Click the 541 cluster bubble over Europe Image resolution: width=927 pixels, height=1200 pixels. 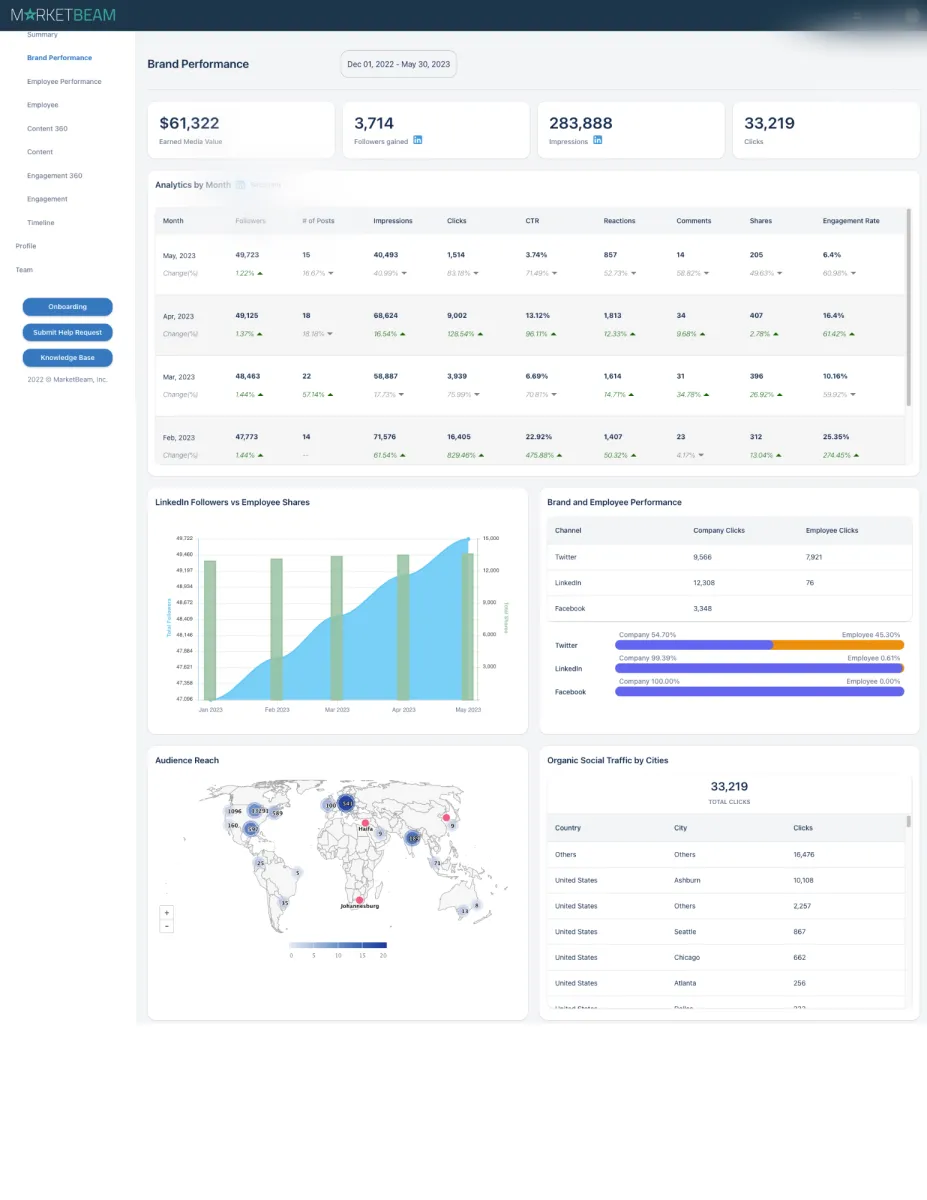347,803
